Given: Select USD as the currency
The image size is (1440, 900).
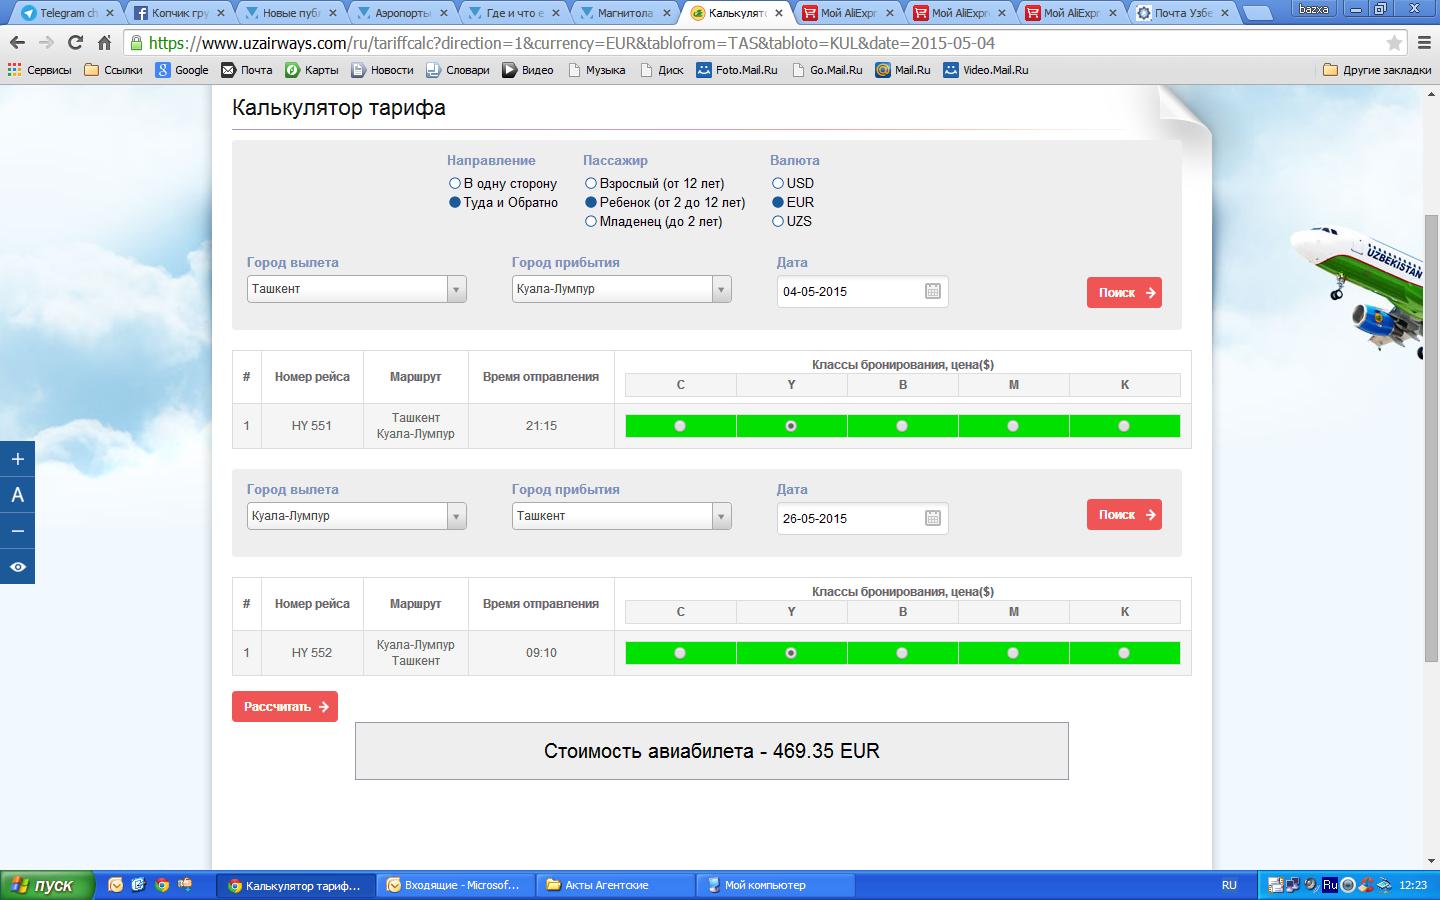Looking at the screenshot, I should click(x=778, y=184).
